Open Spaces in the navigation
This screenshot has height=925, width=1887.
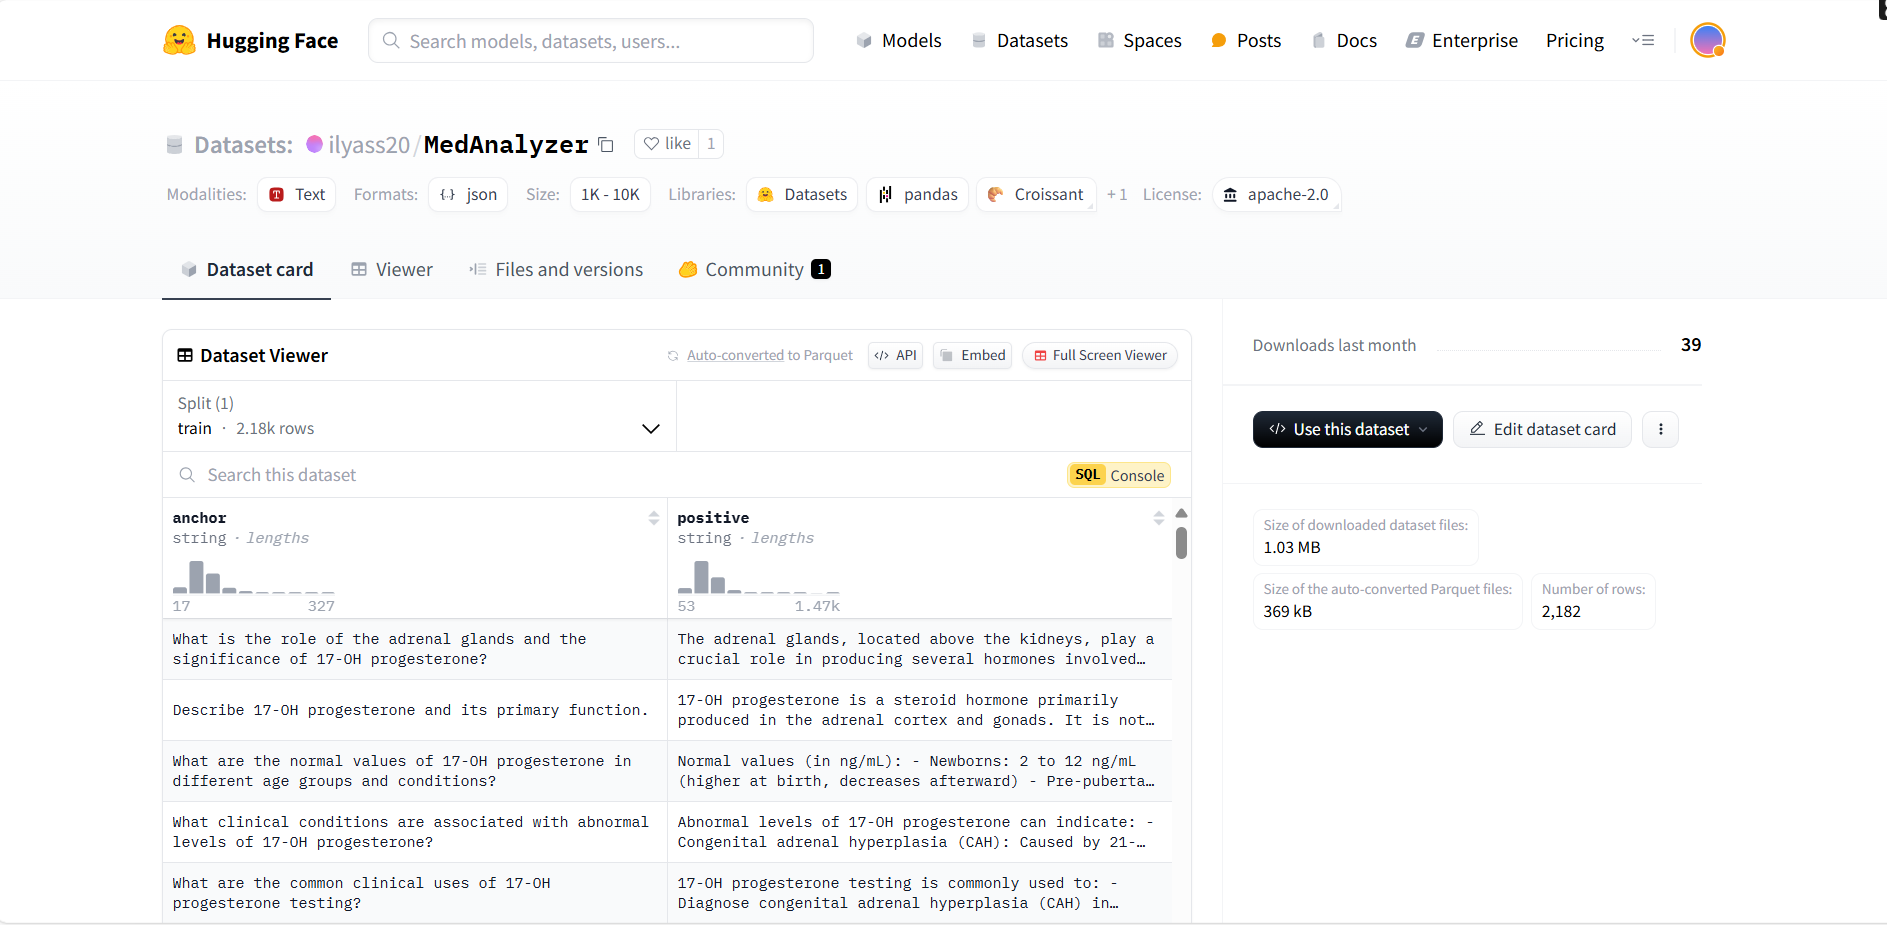pyautogui.click(x=1140, y=40)
